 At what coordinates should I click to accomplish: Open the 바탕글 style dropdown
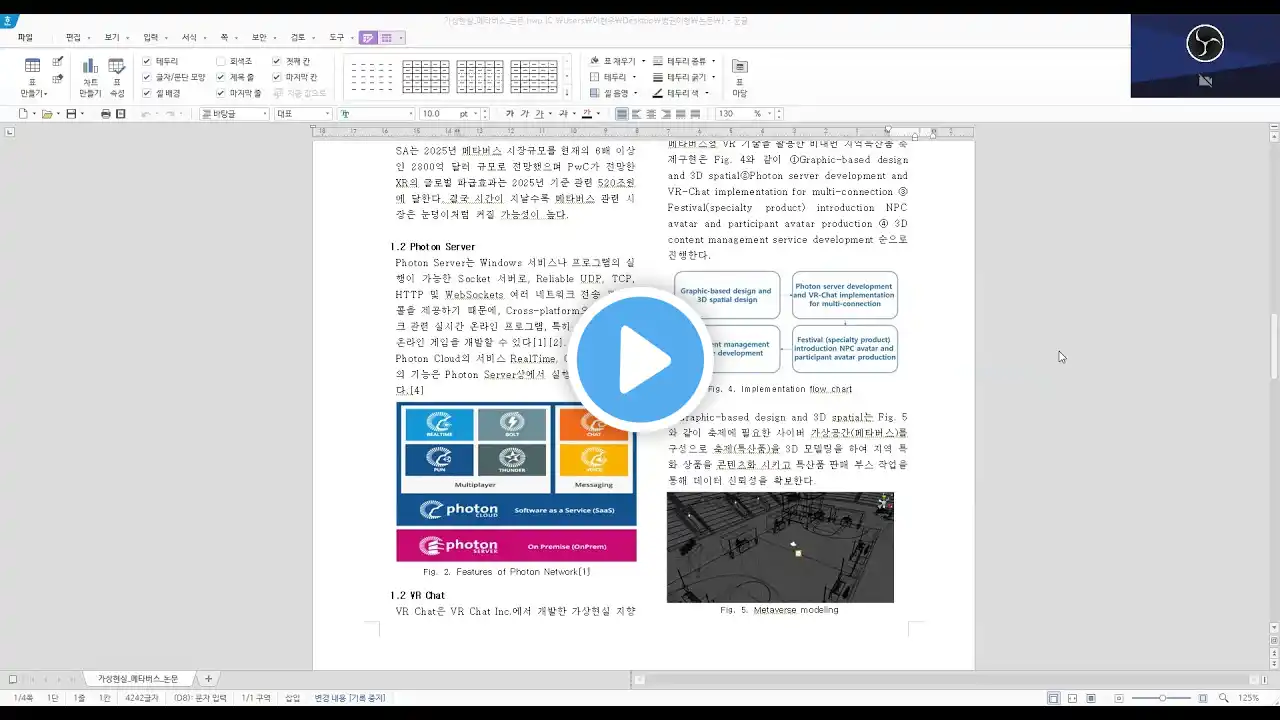coord(234,114)
